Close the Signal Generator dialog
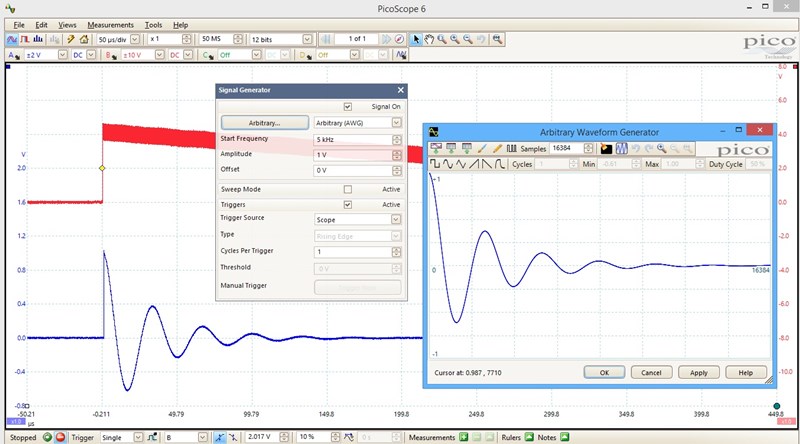 click(401, 90)
